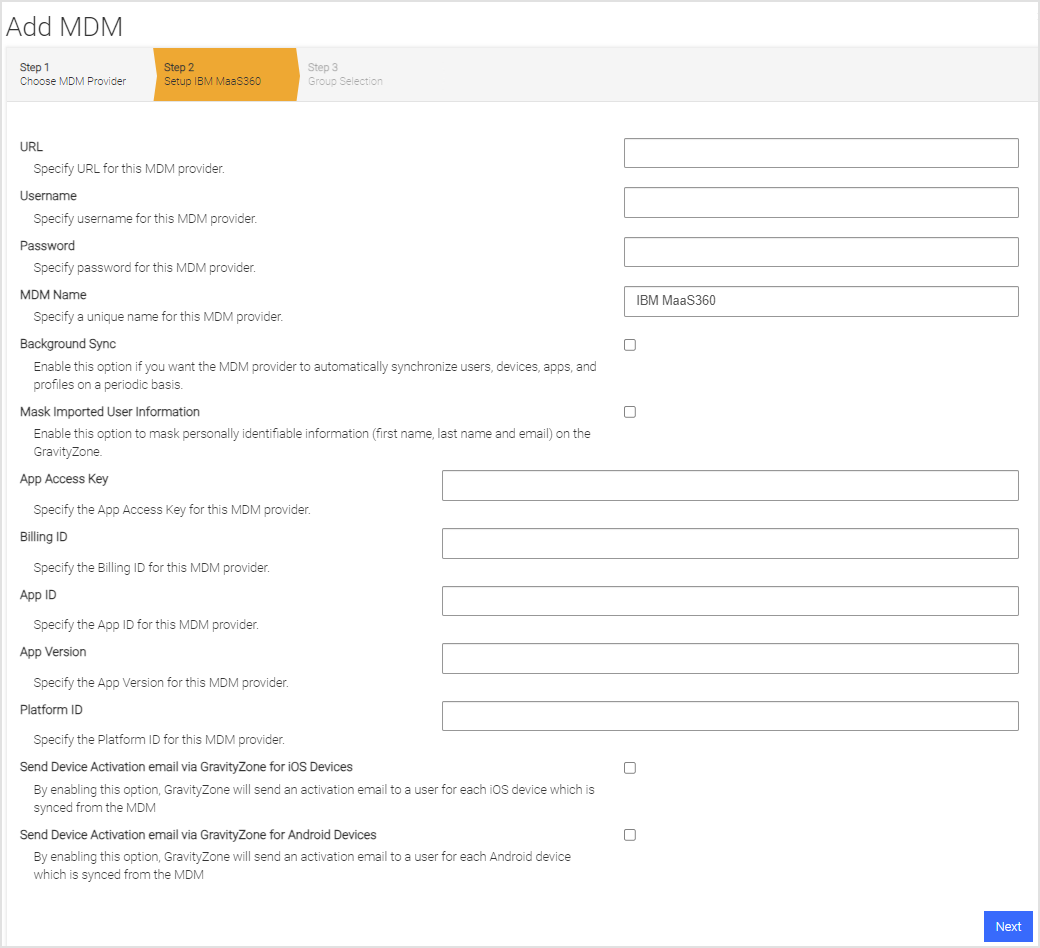
Task: Select the App Version input field
Action: click(x=730, y=658)
